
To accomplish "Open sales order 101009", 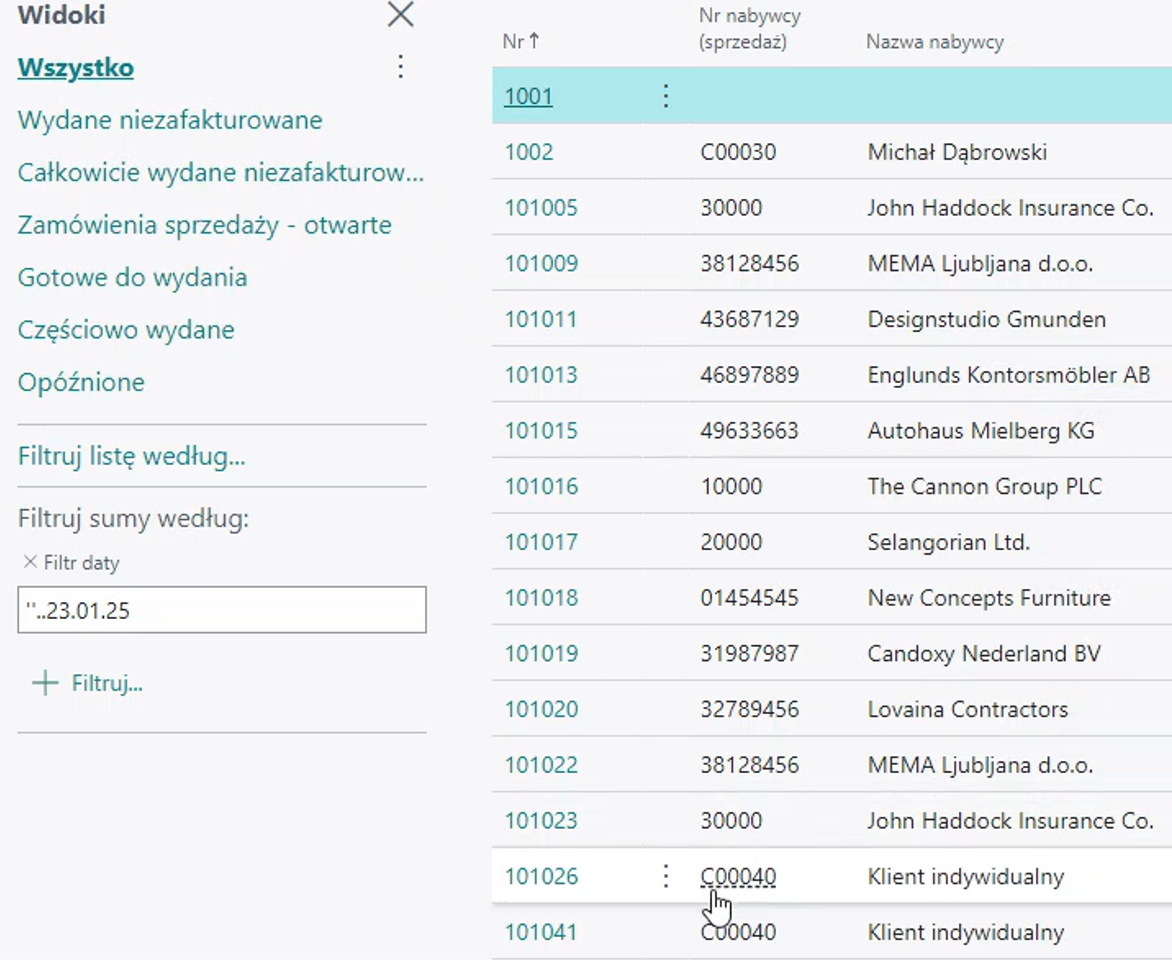I will 541,263.
